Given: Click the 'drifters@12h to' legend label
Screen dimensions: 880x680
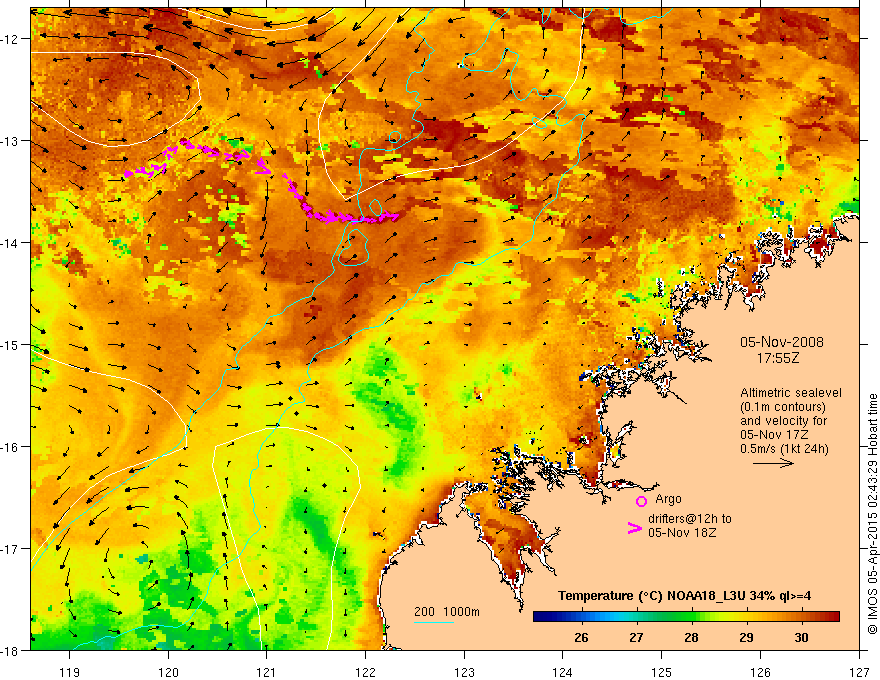Looking at the screenshot, I should pyautogui.click(x=690, y=519).
